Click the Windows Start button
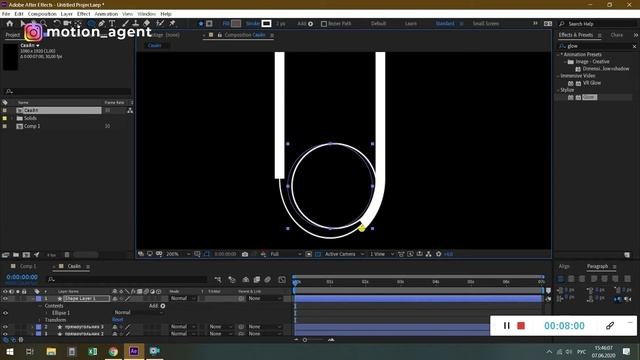This screenshot has height=360, width=640. click(9, 351)
